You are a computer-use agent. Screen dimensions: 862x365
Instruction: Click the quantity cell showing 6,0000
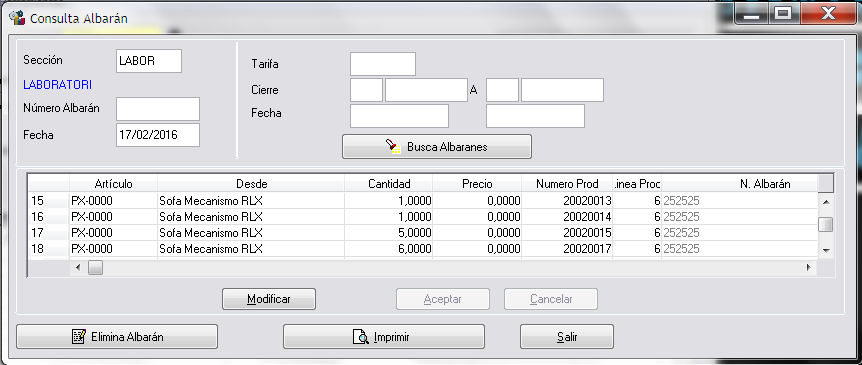pos(389,249)
